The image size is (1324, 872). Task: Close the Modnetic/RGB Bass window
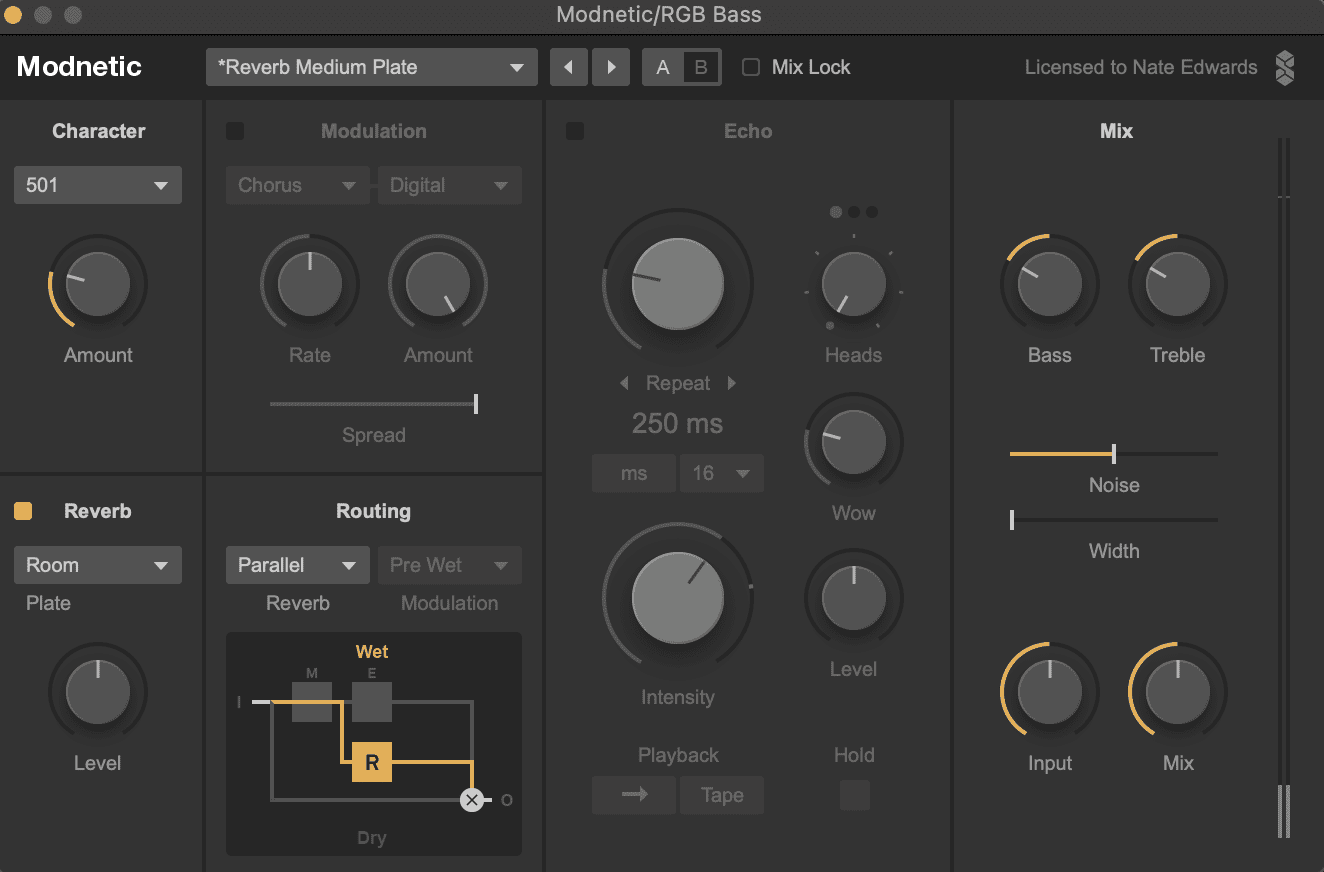tap(14, 15)
